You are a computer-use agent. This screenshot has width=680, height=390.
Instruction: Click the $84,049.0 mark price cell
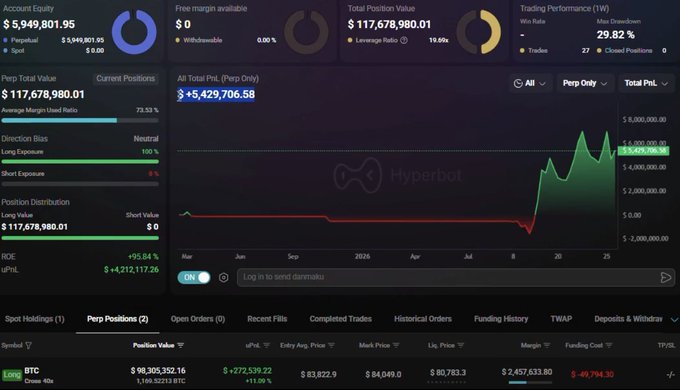coord(383,374)
